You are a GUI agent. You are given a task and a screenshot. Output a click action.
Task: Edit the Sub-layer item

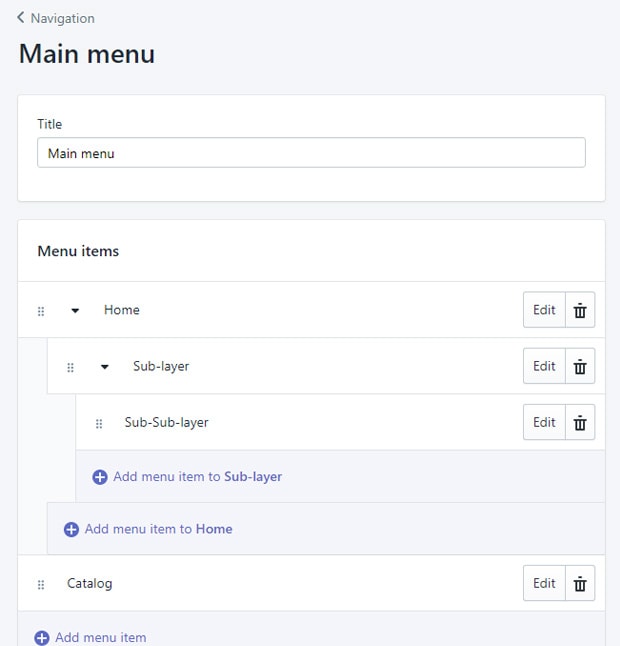click(x=544, y=366)
